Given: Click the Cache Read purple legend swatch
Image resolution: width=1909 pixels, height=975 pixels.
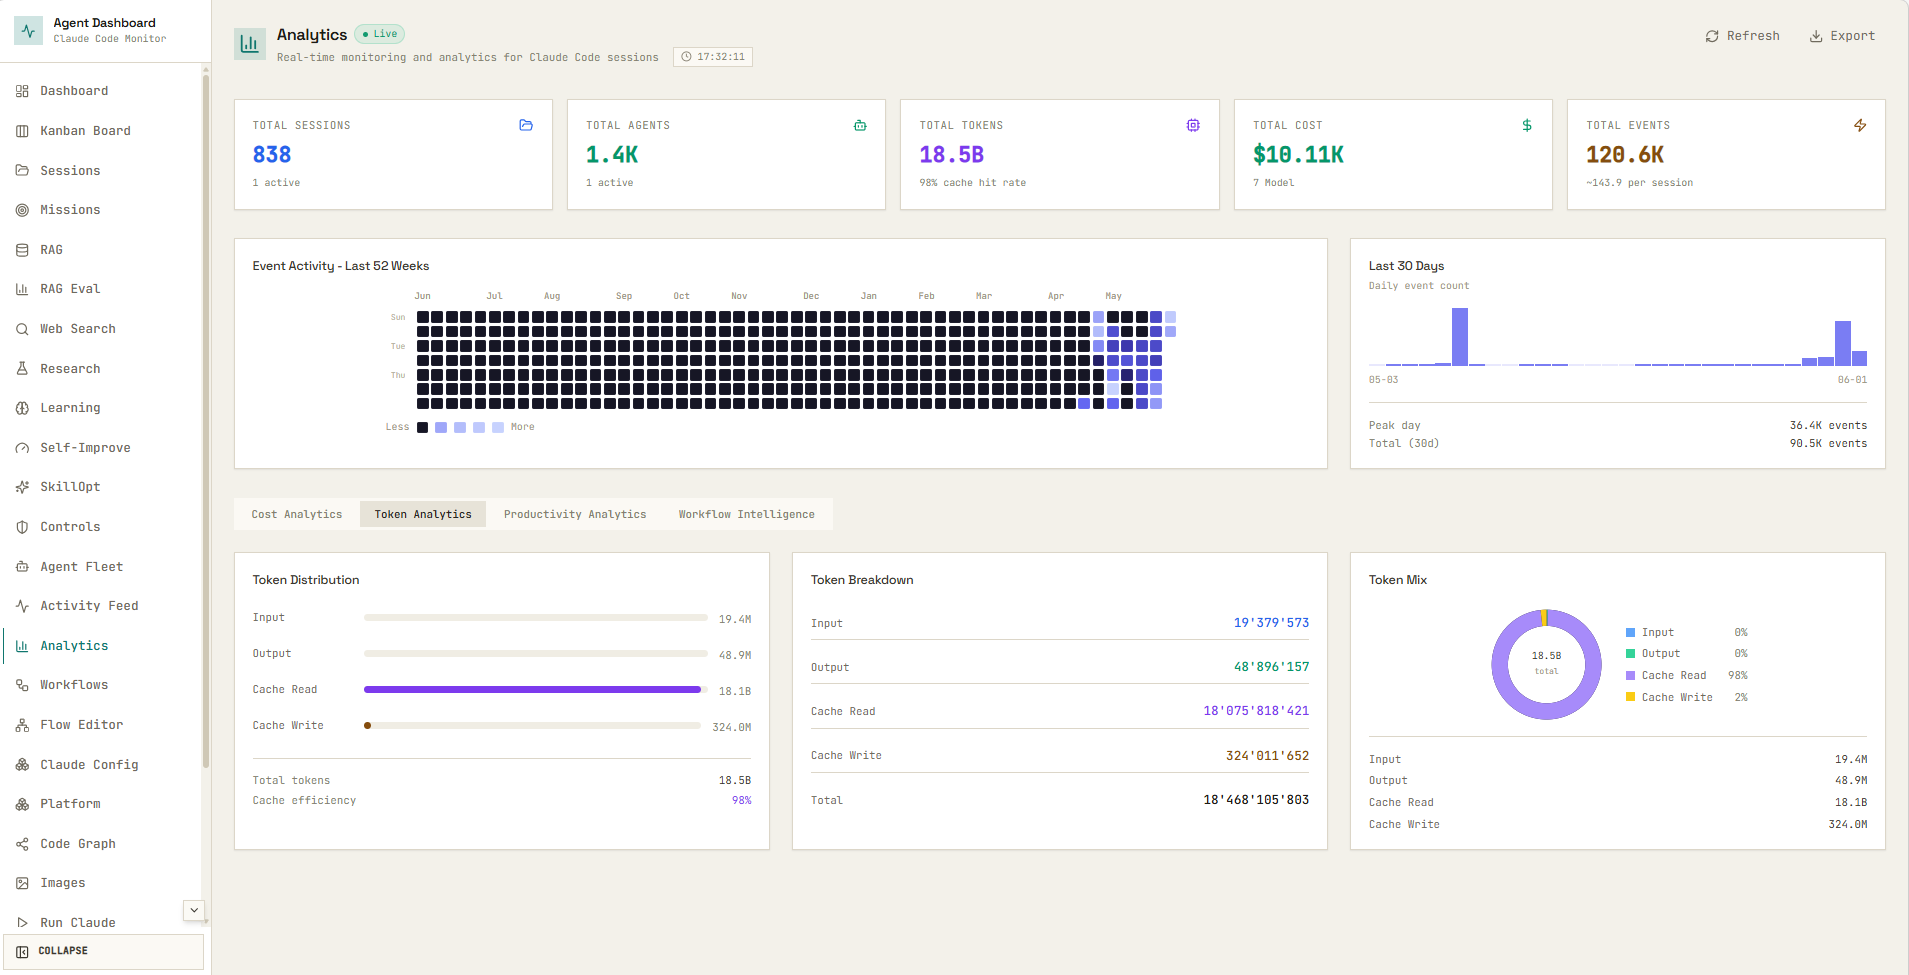Looking at the screenshot, I should point(1631,675).
